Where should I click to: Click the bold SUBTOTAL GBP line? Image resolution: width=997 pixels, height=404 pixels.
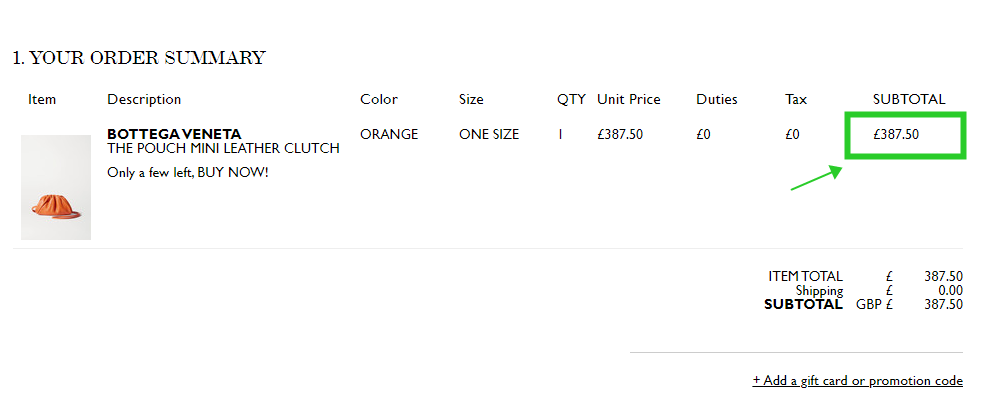coord(863,305)
